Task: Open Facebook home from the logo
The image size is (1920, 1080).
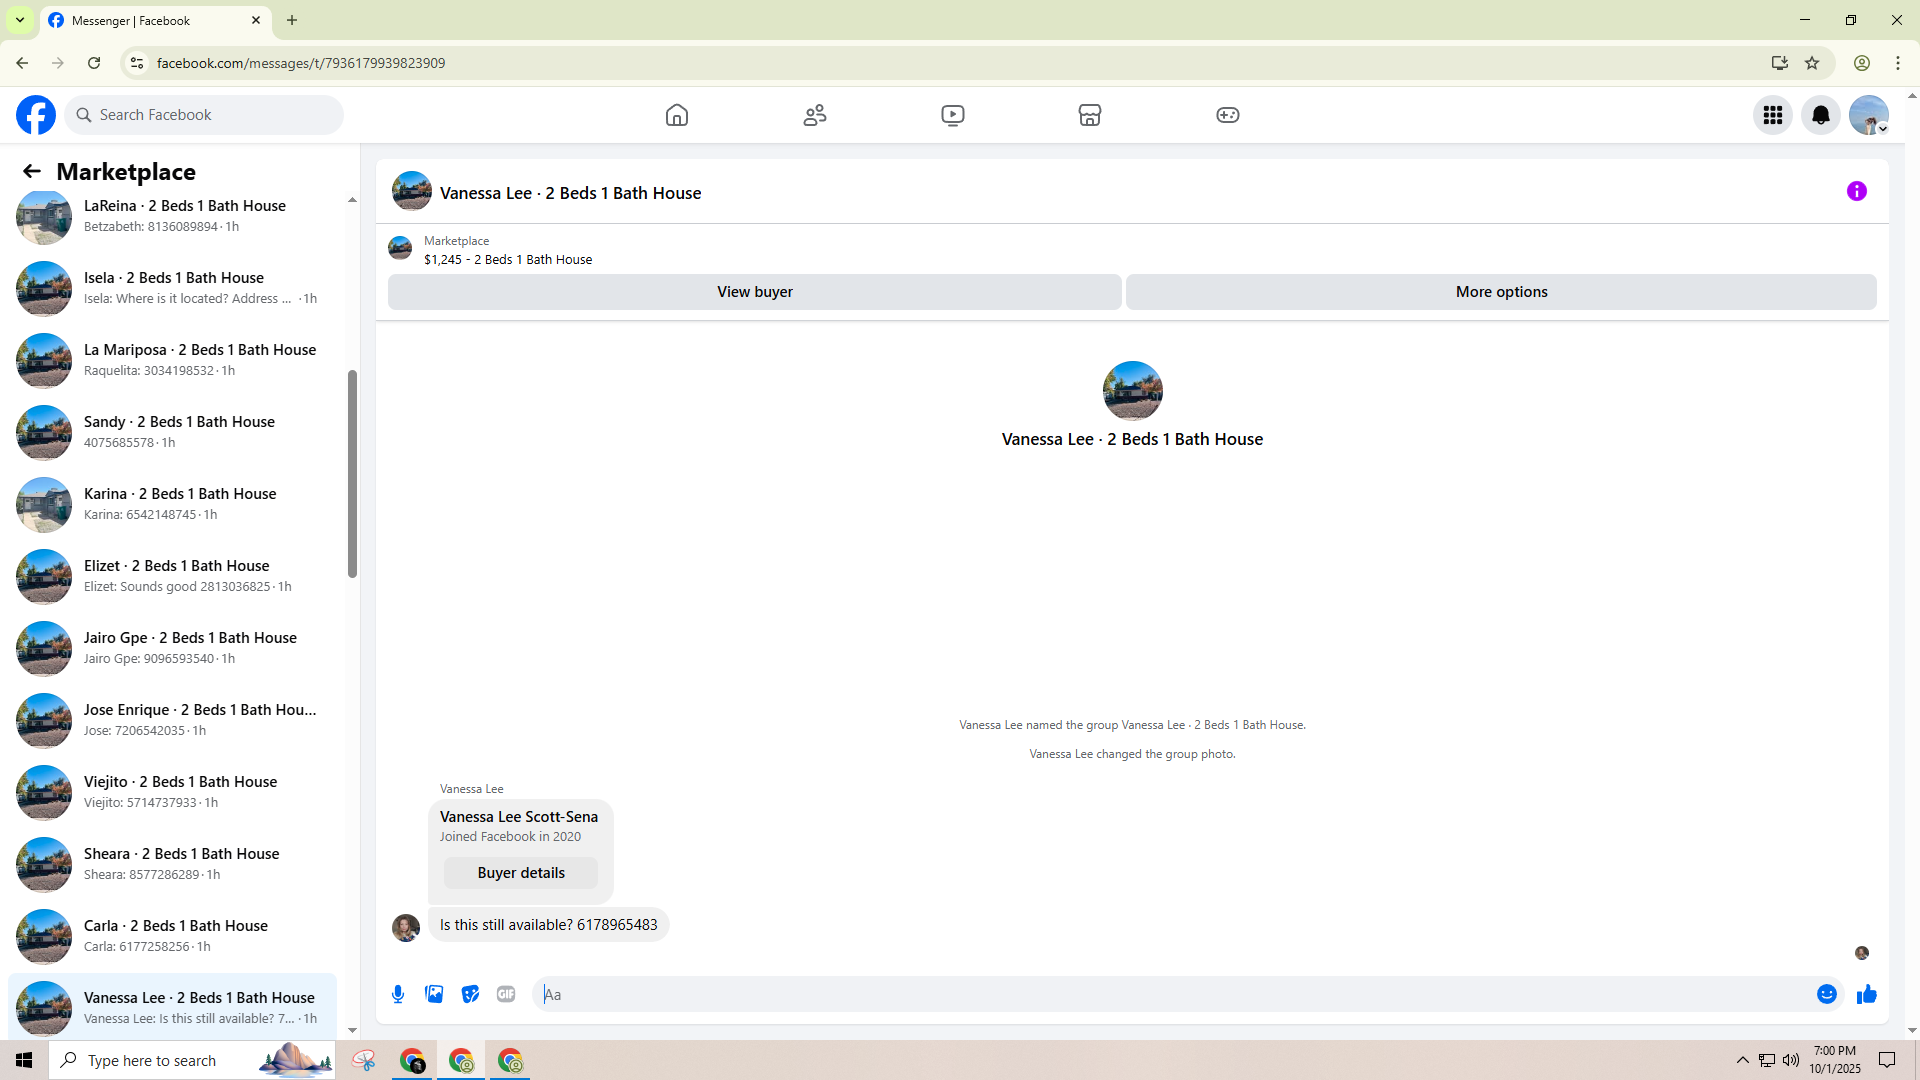Action: coord(36,115)
